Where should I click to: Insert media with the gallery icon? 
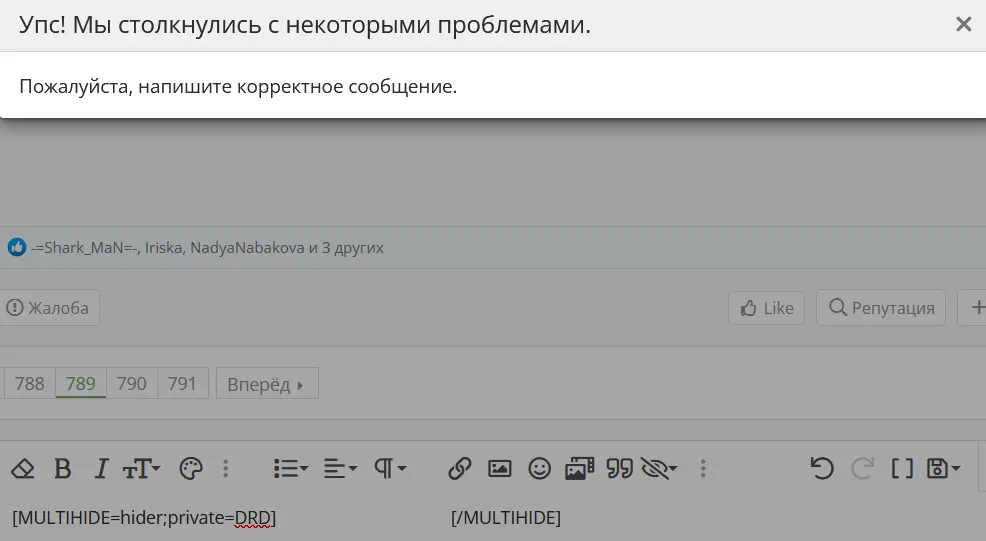[x=579, y=469]
